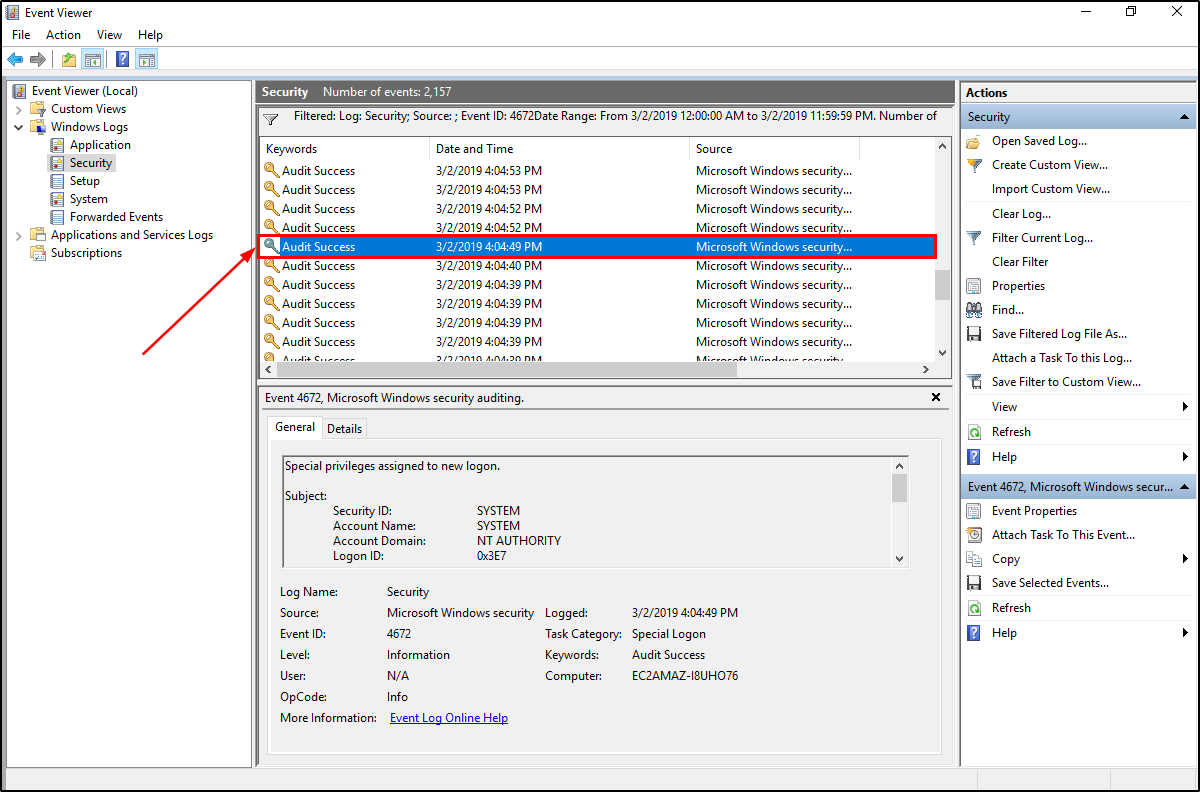Open Event Log Online Help link
The image size is (1200, 792).
(448, 718)
